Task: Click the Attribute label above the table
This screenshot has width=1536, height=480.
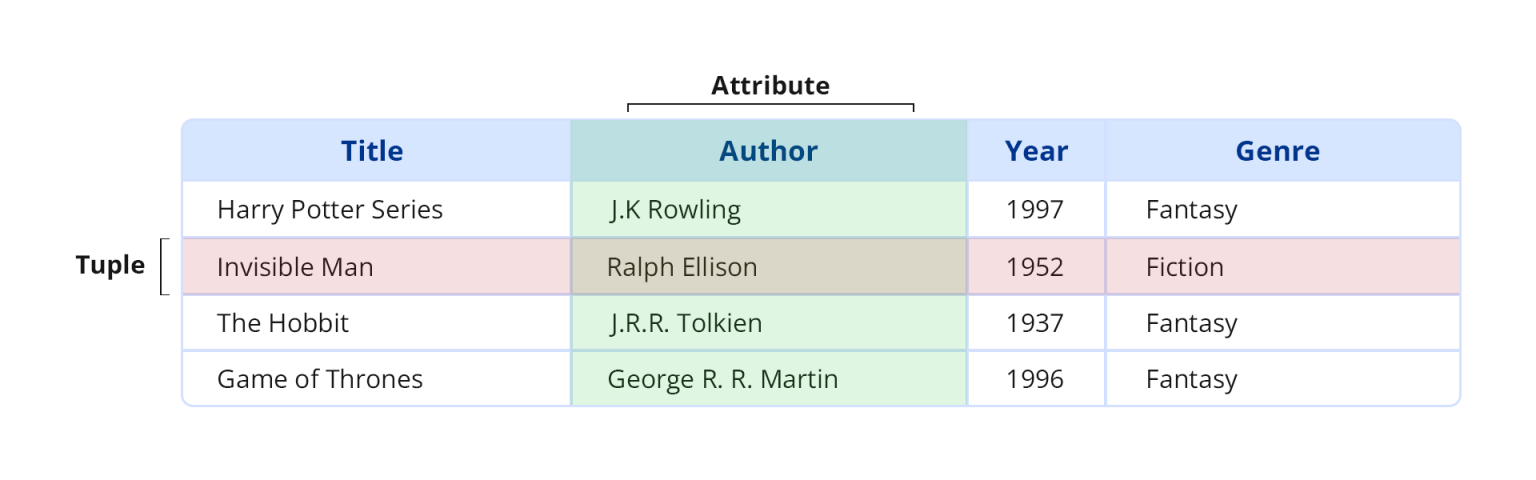Action: click(770, 86)
